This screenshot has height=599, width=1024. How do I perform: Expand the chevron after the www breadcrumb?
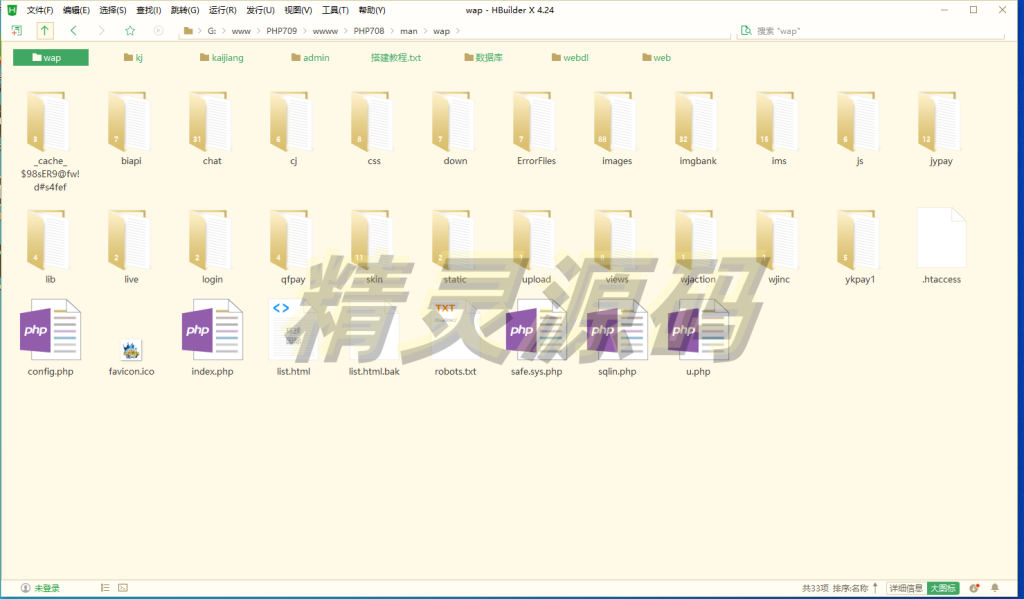[x=258, y=31]
